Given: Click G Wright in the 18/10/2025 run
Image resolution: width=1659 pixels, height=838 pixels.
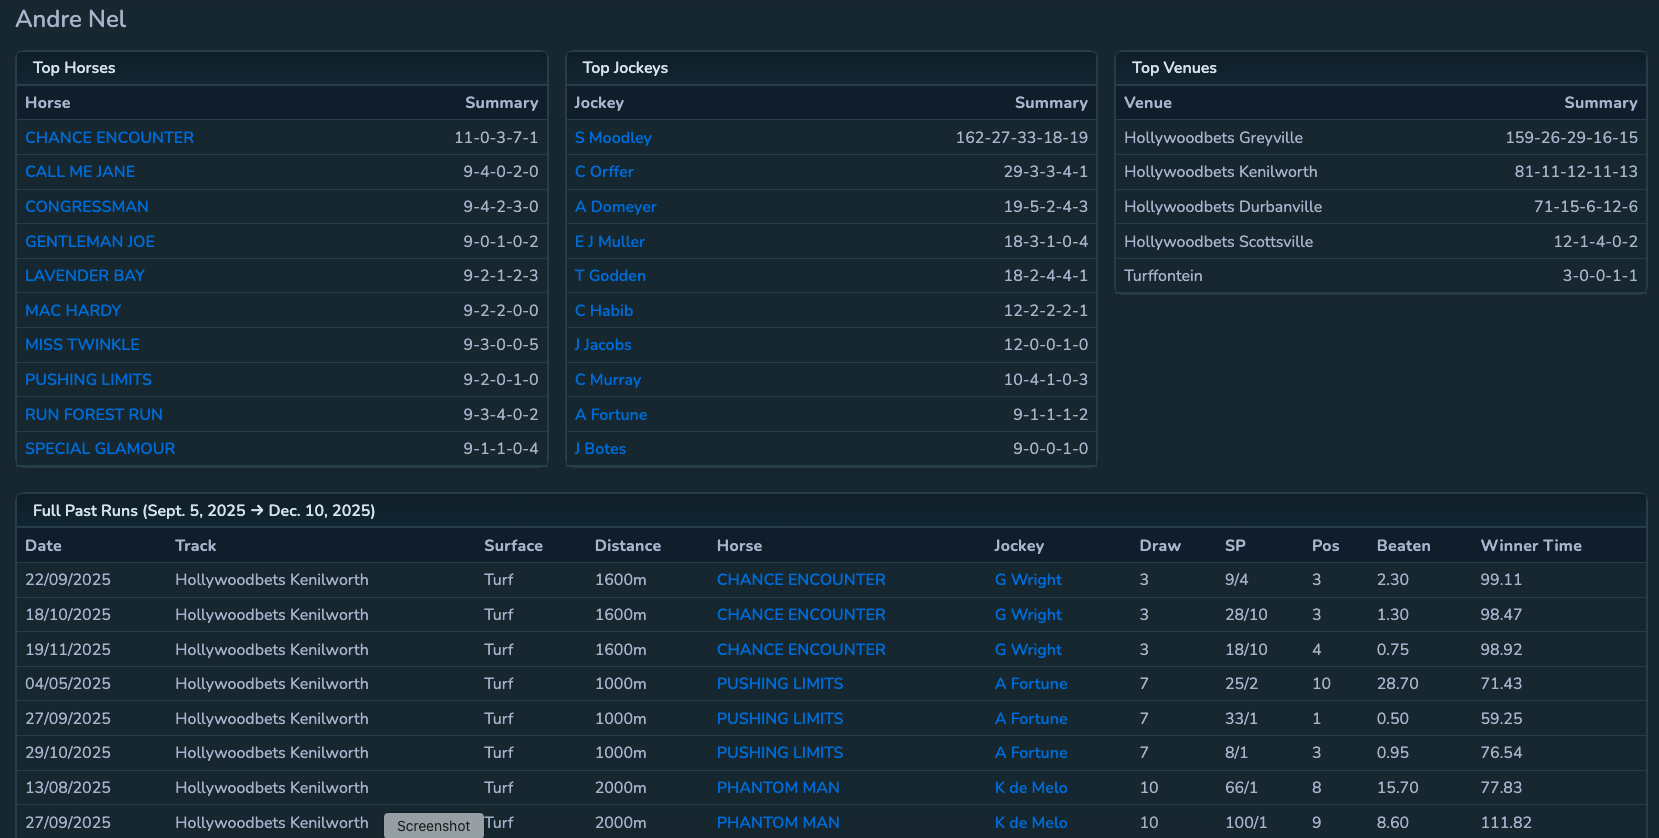Looking at the screenshot, I should click(1028, 614).
